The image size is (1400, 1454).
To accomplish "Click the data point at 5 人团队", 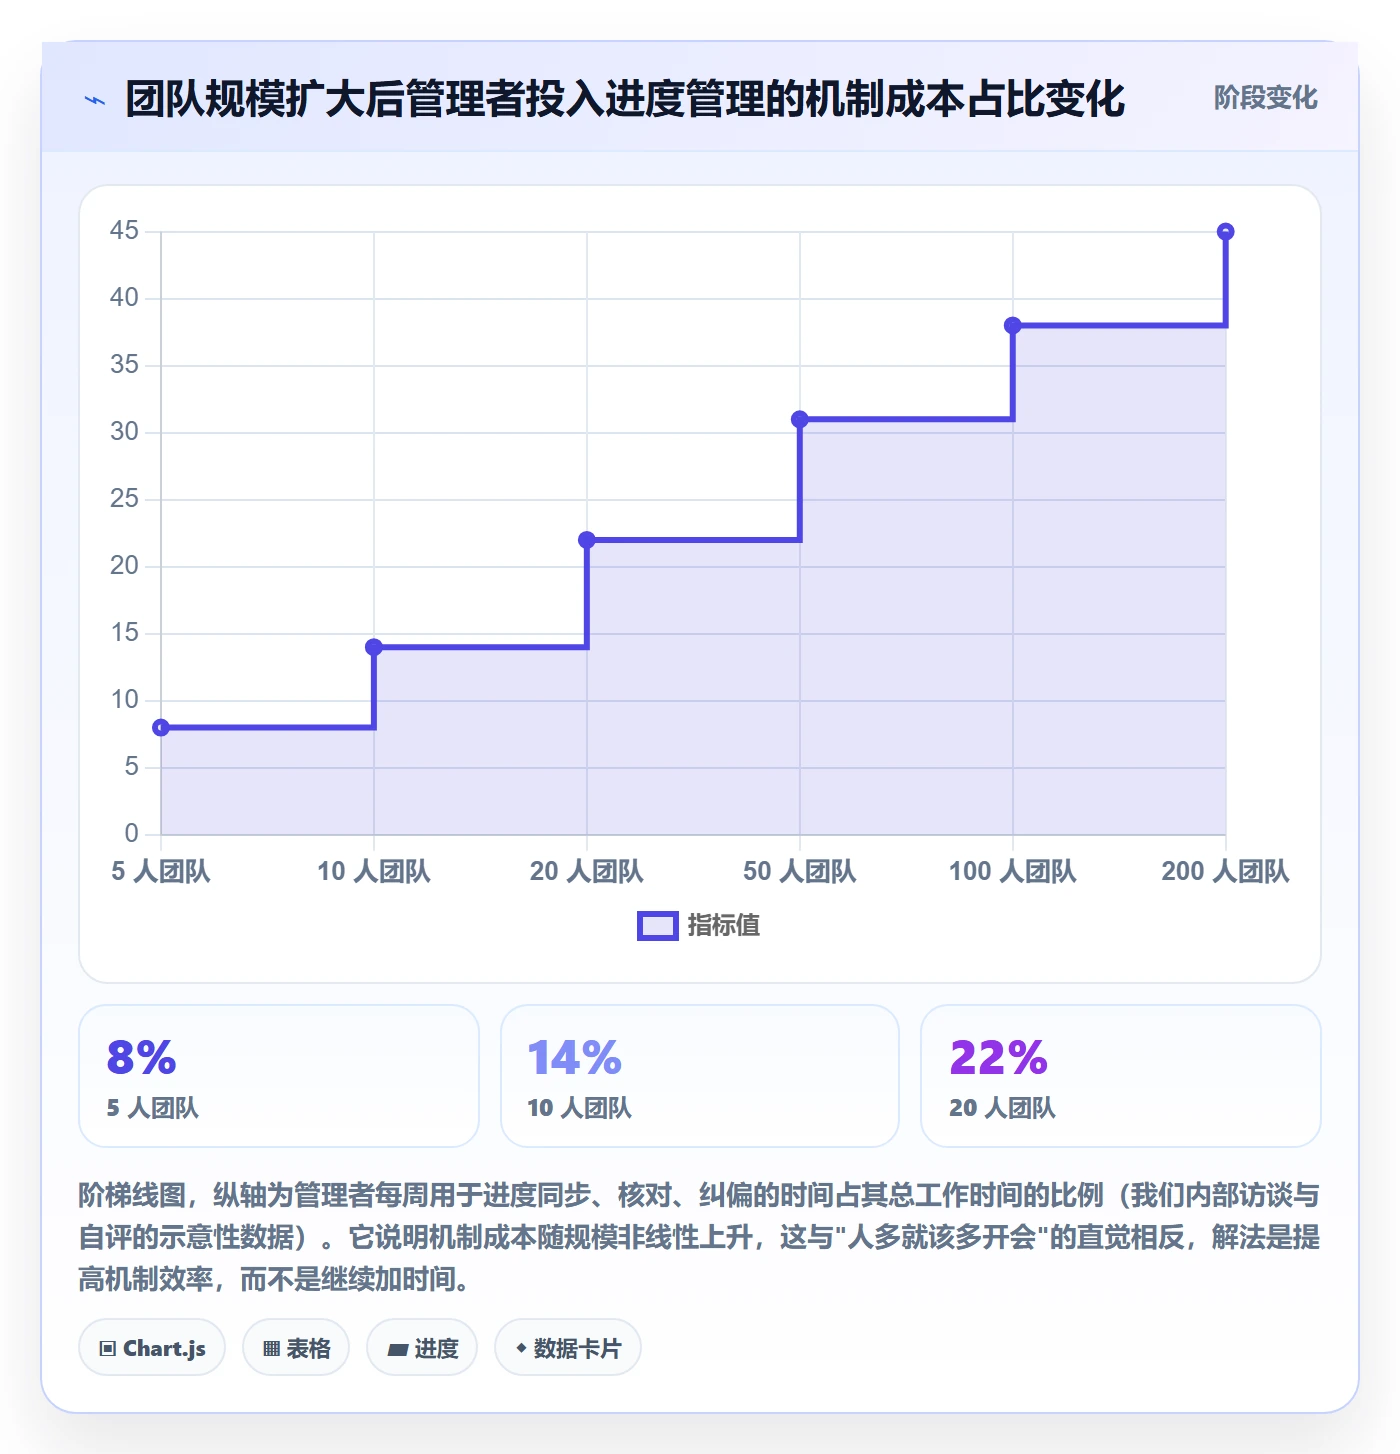I will click(x=161, y=727).
